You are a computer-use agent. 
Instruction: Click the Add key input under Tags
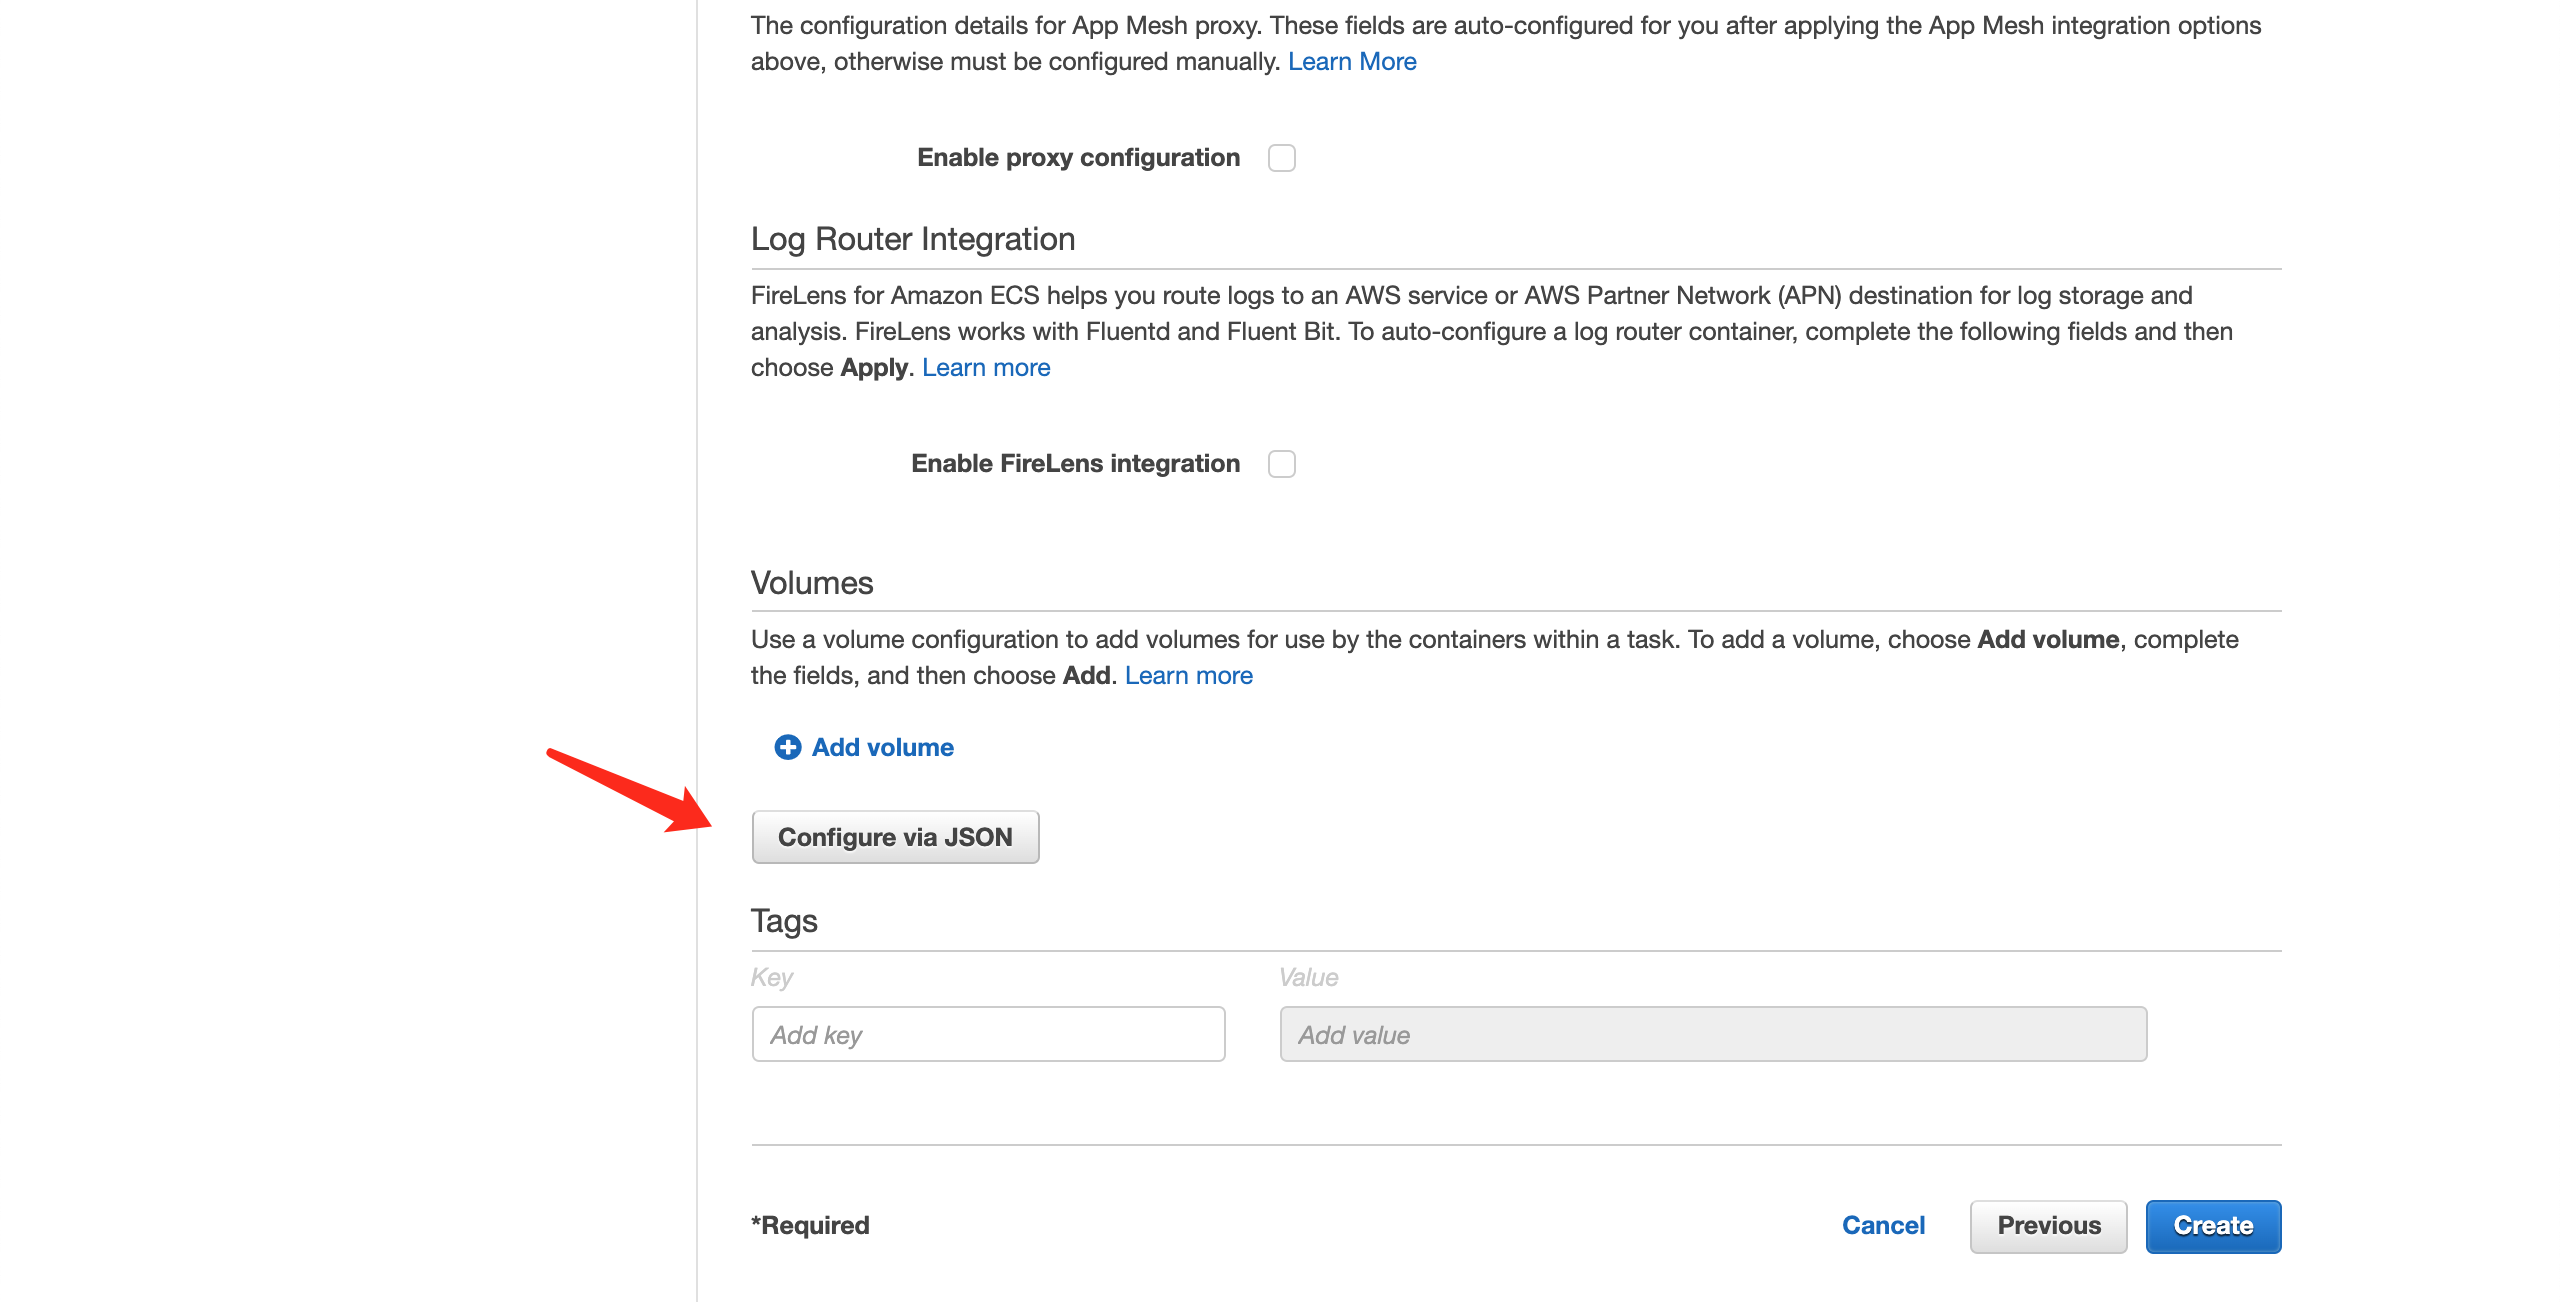pyautogui.click(x=987, y=1034)
